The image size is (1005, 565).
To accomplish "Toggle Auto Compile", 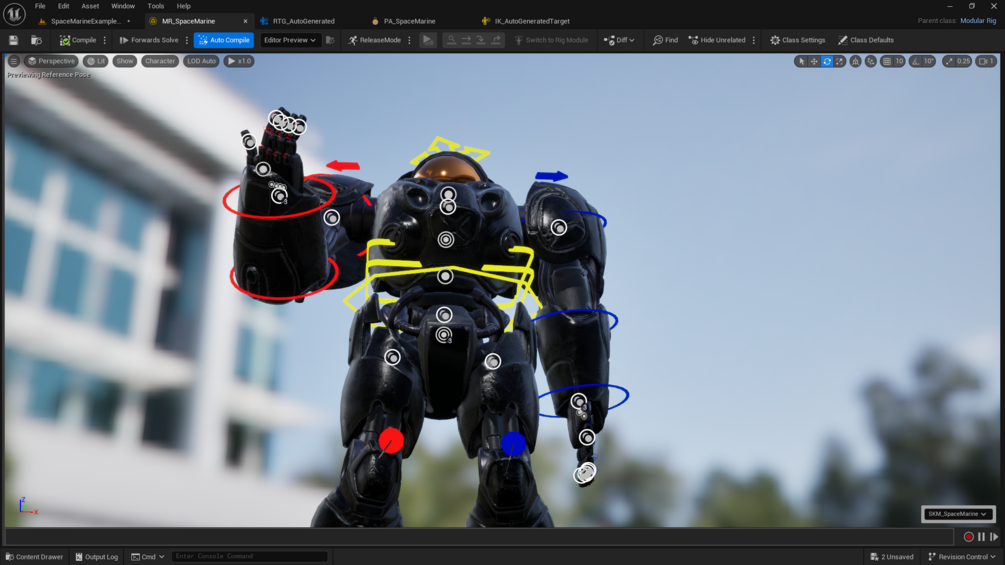I will click(x=224, y=40).
